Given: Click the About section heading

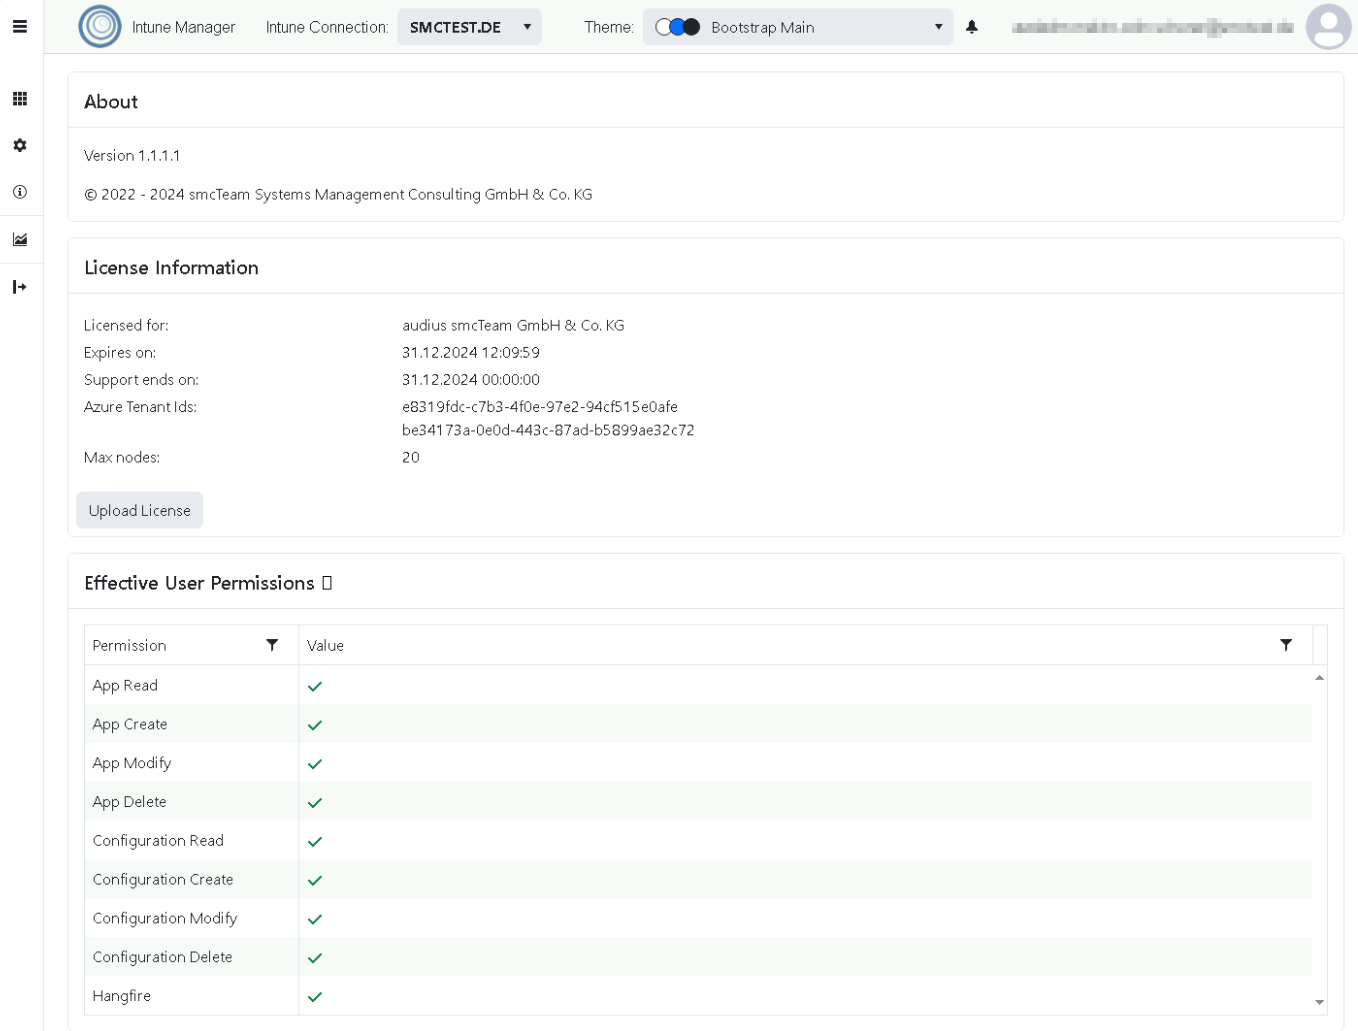Looking at the screenshot, I should click(x=111, y=102).
